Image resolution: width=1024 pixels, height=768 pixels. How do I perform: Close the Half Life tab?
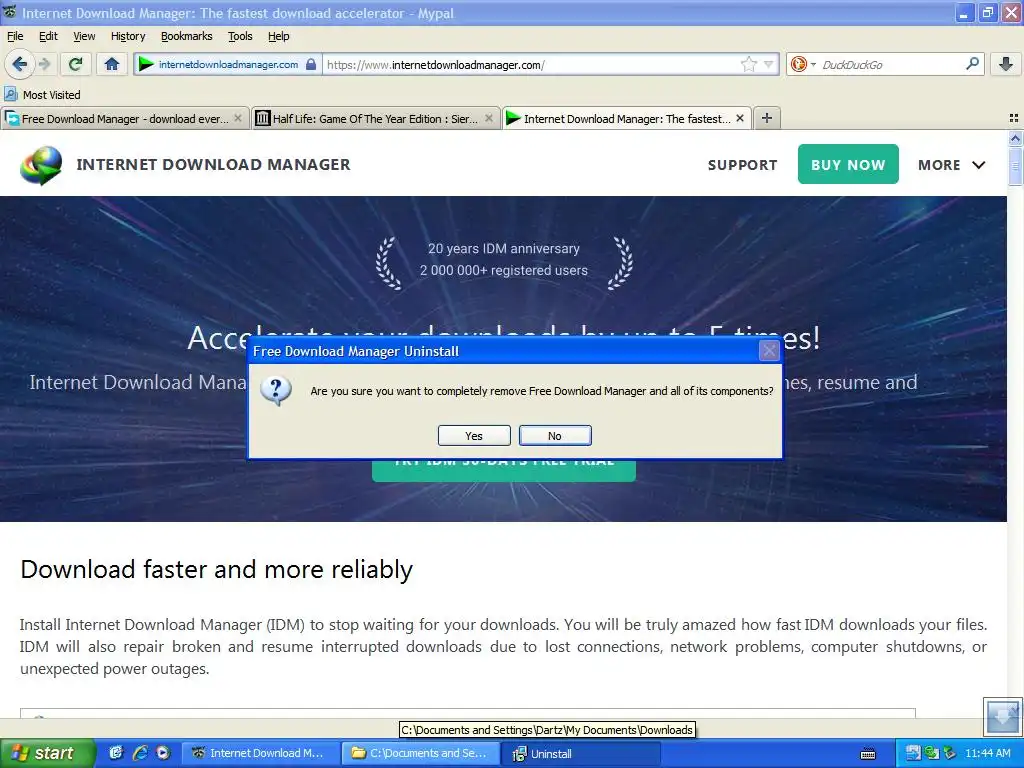(x=488, y=118)
